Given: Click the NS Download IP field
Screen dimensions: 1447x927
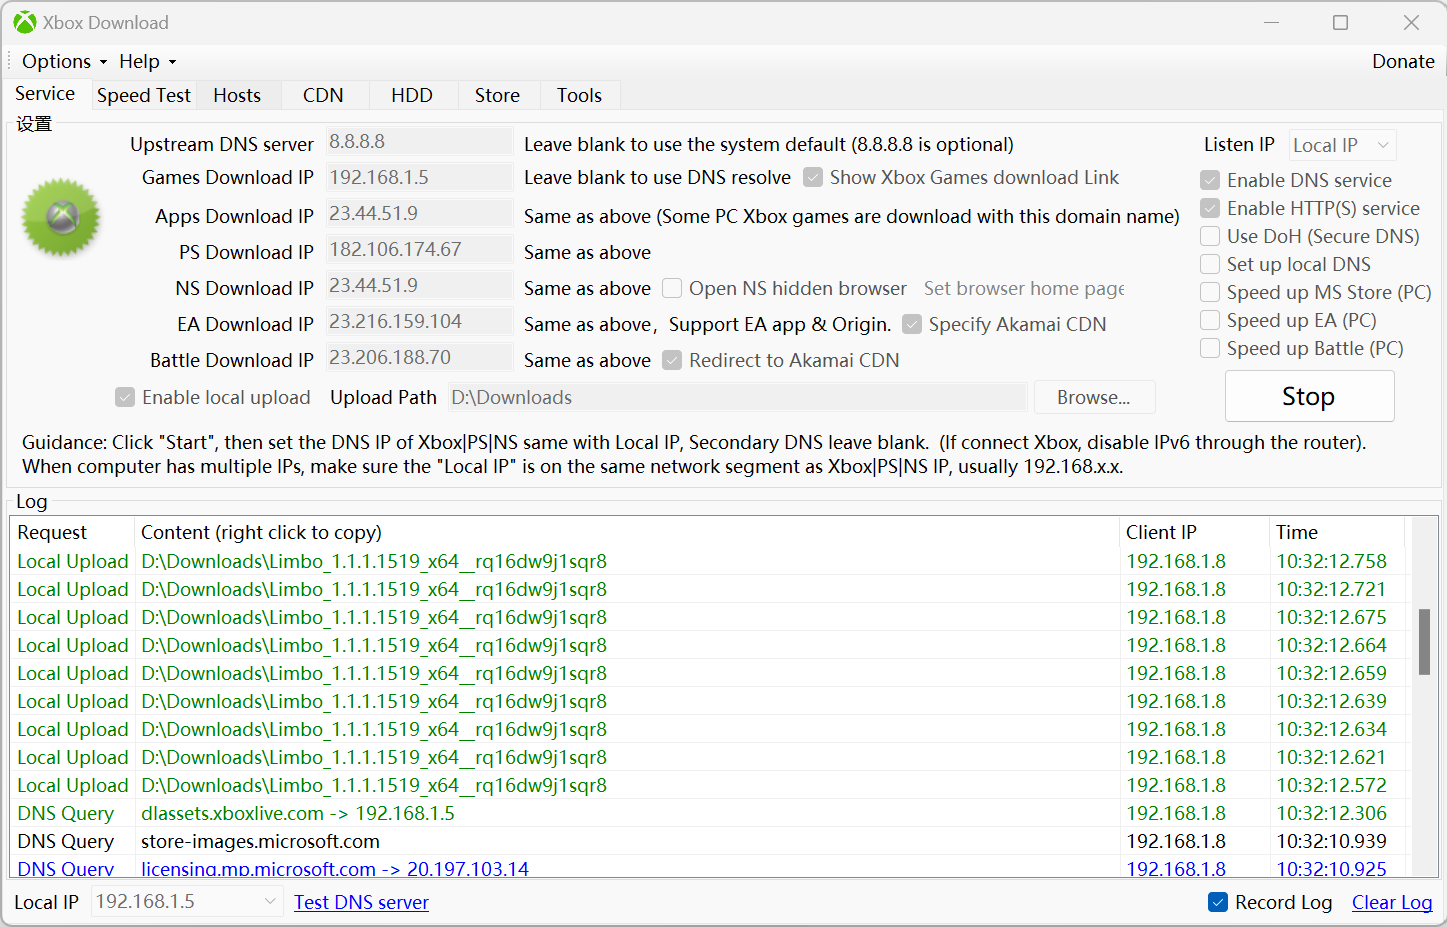Looking at the screenshot, I should click(419, 285).
